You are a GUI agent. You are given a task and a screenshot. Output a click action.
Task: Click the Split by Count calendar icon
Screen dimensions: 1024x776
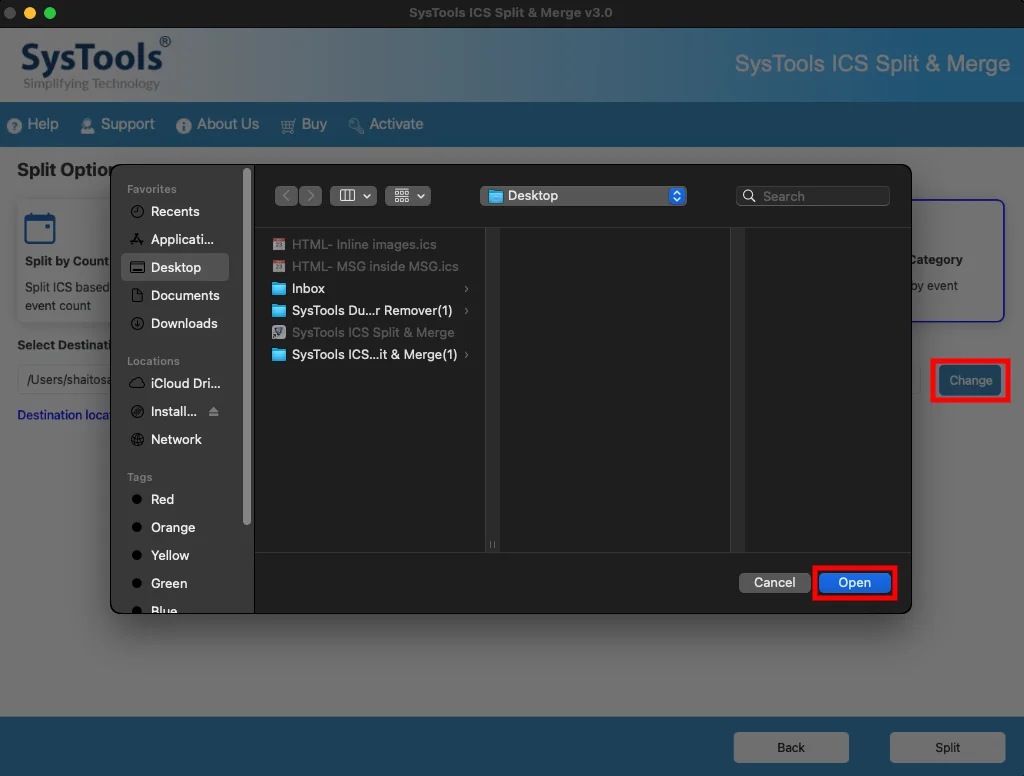pyautogui.click(x=40, y=229)
